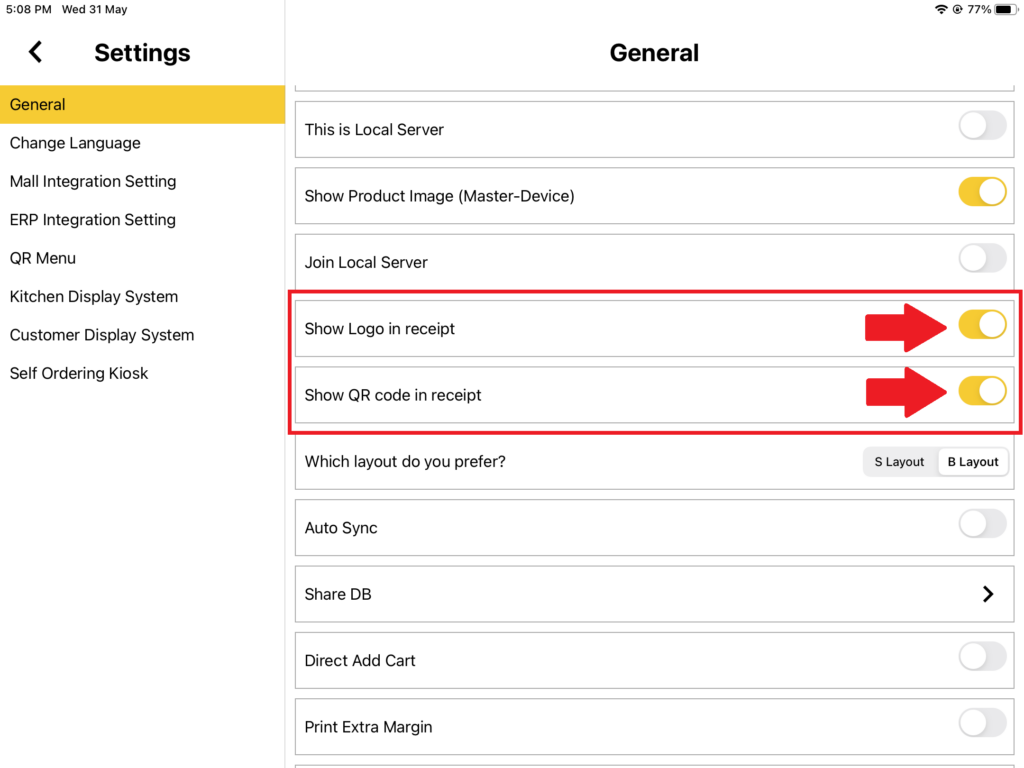Tap the back arrow beside Settings

tap(35, 52)
